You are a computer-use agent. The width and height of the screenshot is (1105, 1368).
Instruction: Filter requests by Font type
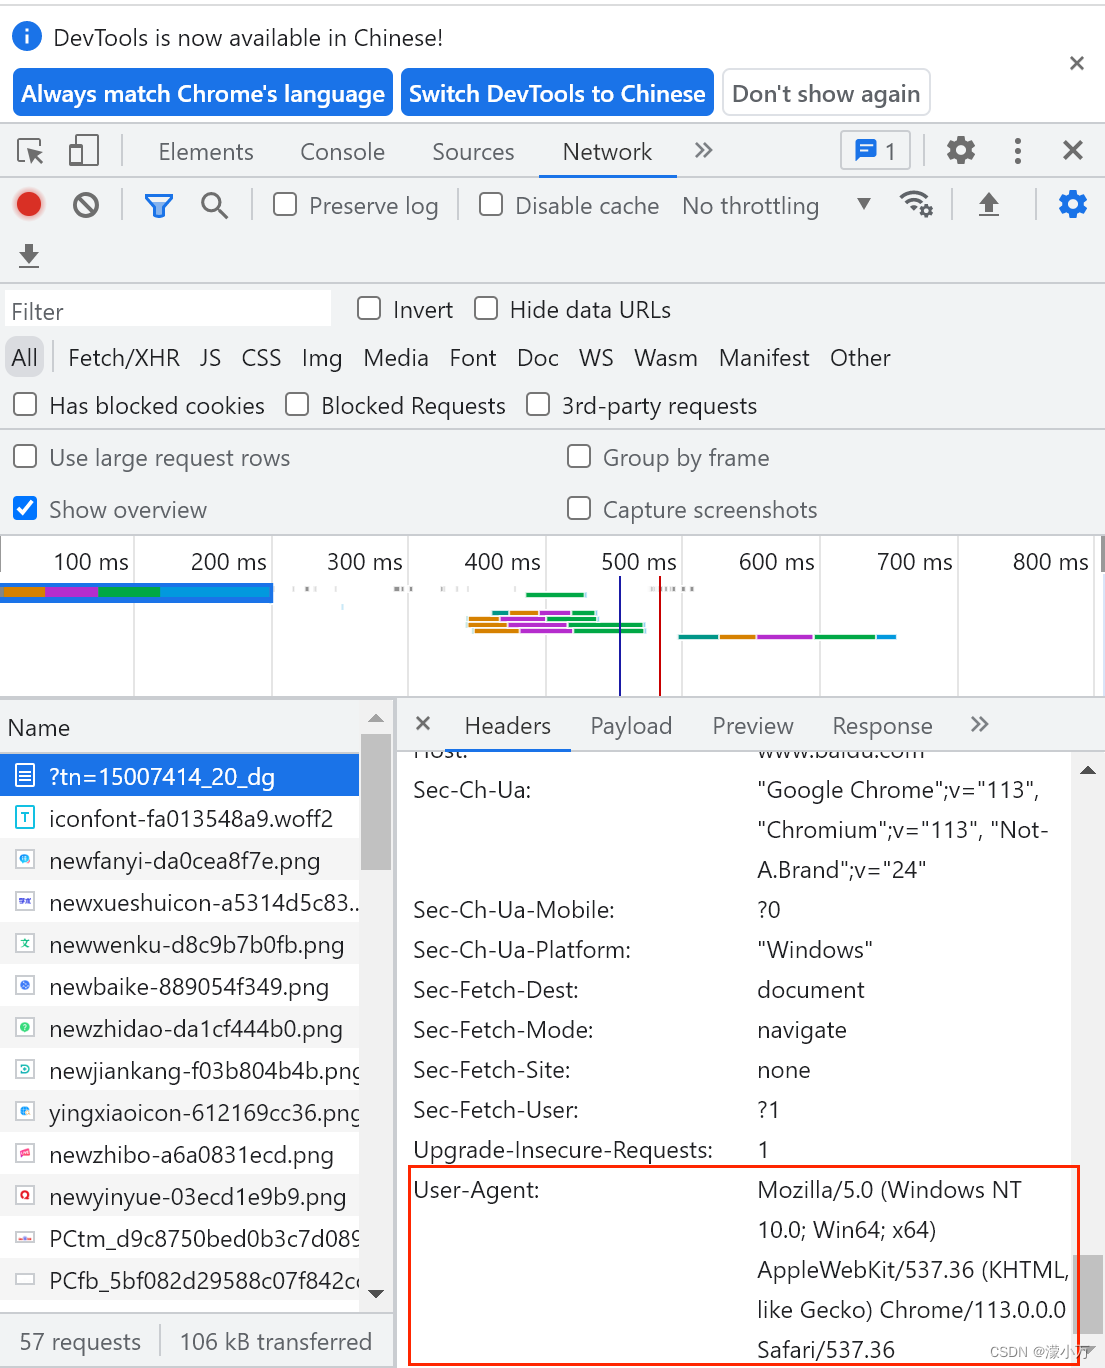coord(473,358)
